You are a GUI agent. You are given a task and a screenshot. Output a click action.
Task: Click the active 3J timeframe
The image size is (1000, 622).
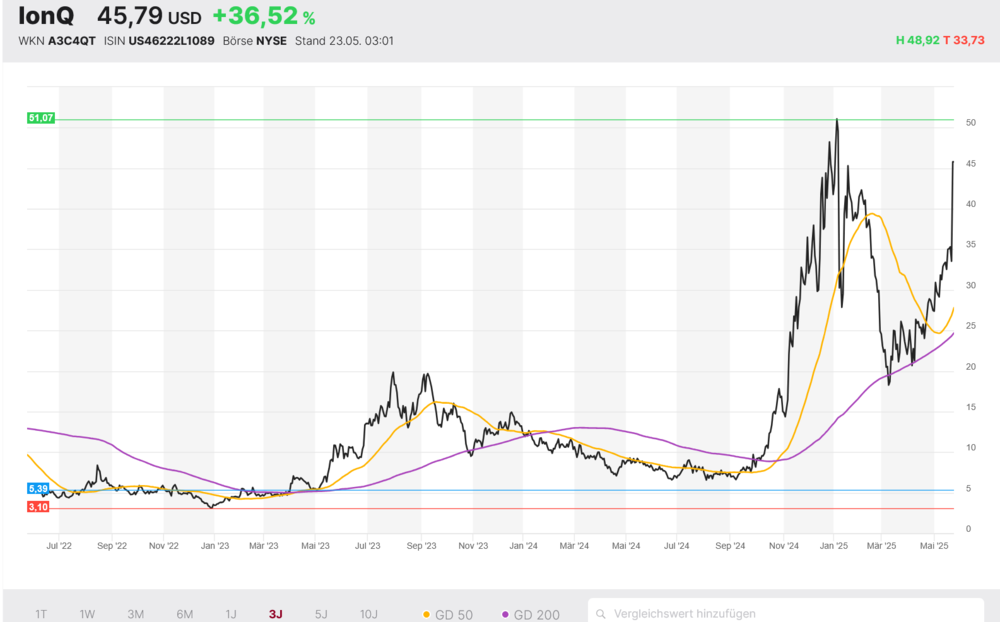coord(275,614)
